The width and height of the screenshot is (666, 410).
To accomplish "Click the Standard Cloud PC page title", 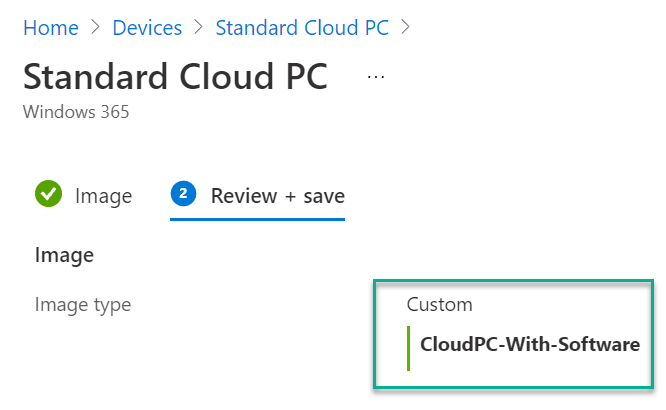I will coord(175,76).
